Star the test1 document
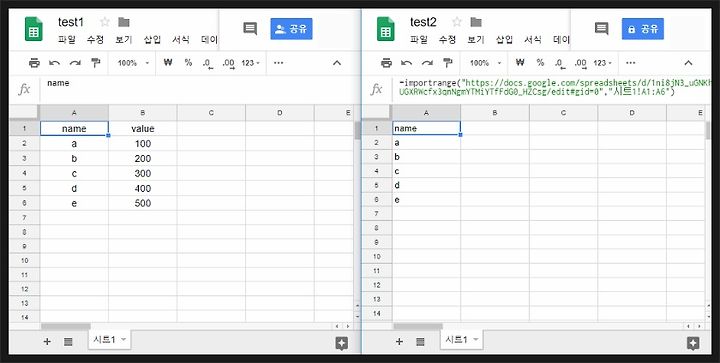720x363 pixels. 105,22
